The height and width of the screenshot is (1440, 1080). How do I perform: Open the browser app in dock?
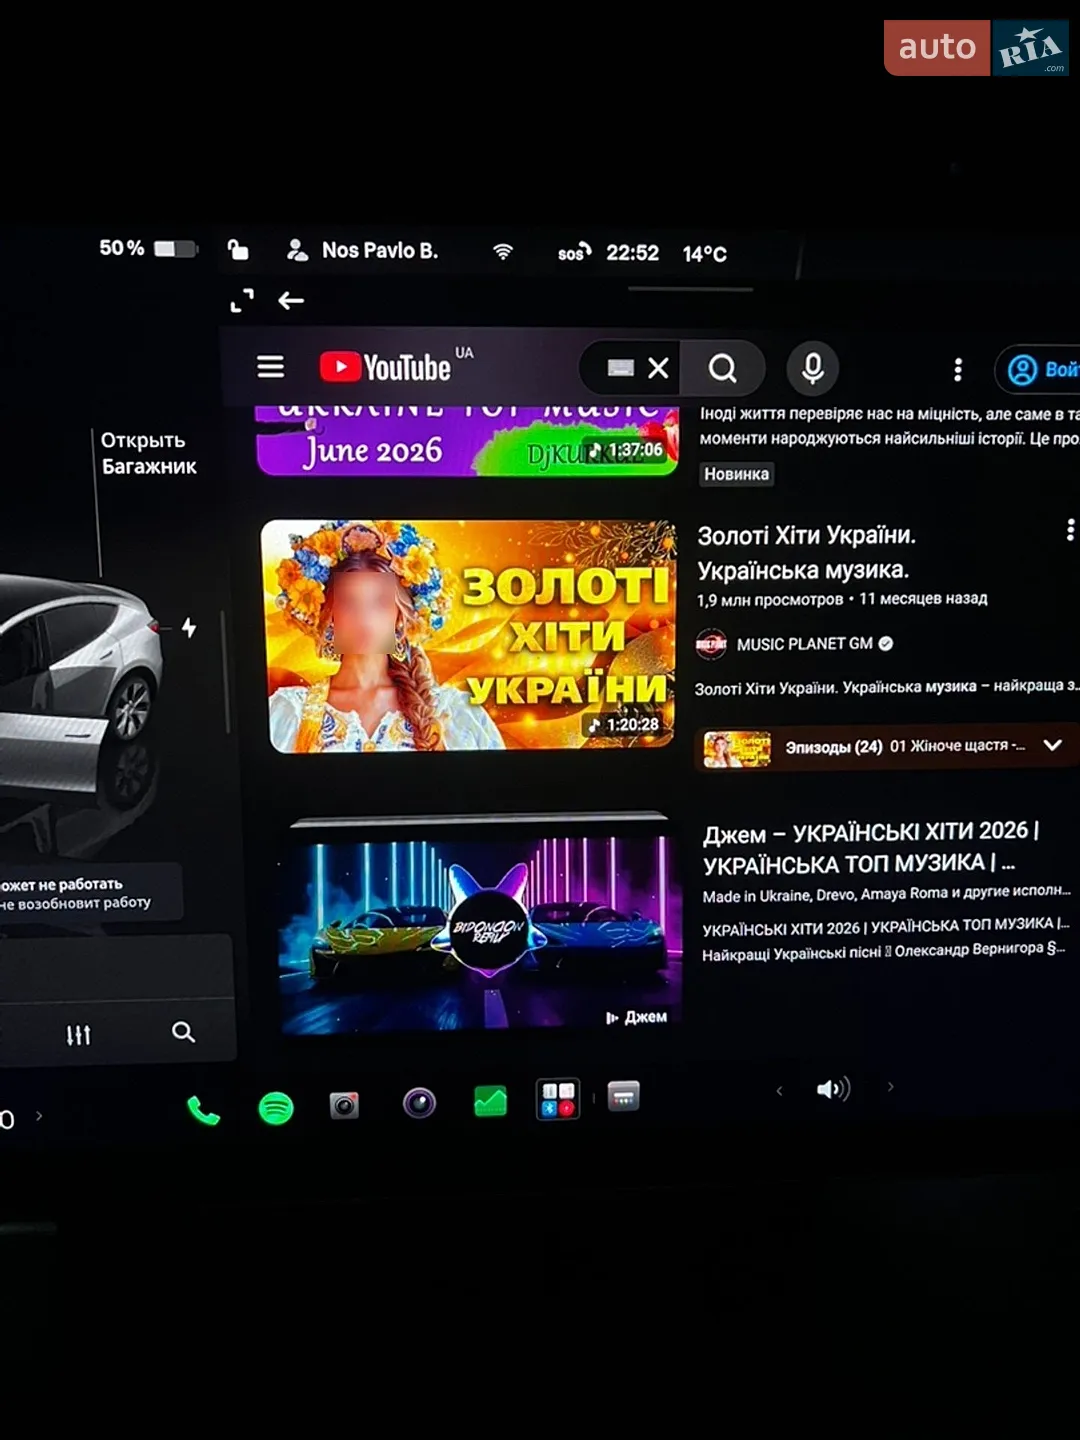pyautogui.click(x=623, y=1096)
